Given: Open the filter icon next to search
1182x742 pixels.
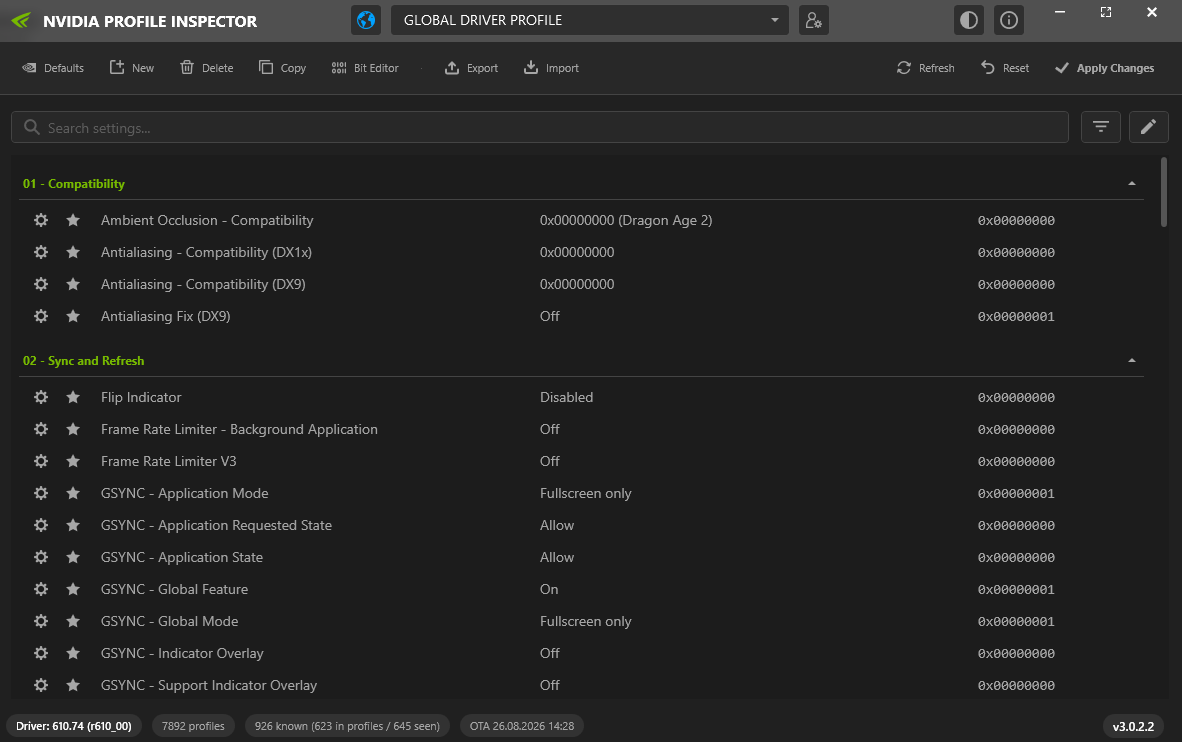Looking at the screenshot, I should coord(1101,127).
